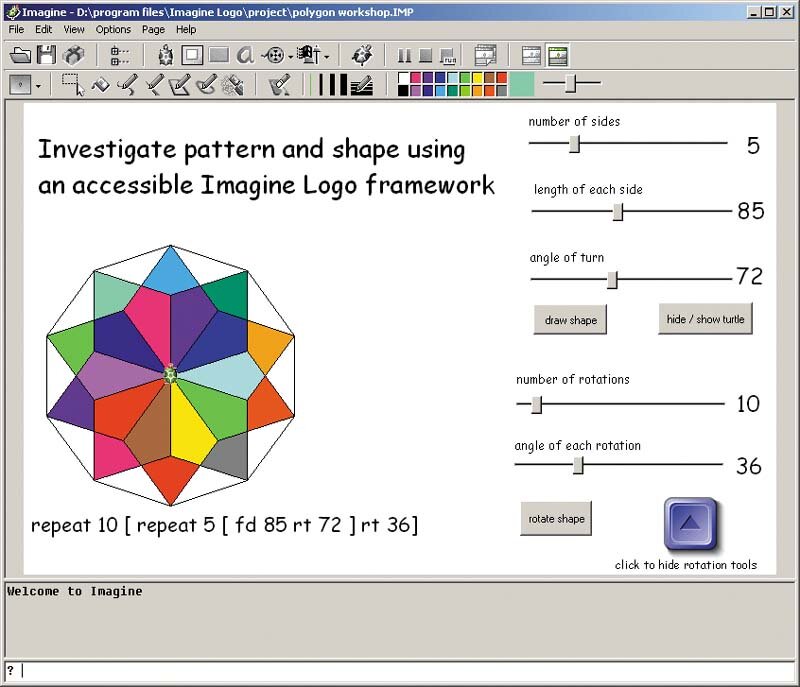Select the freehand pencil tool

pyautogui.click(x=128, y=85)
